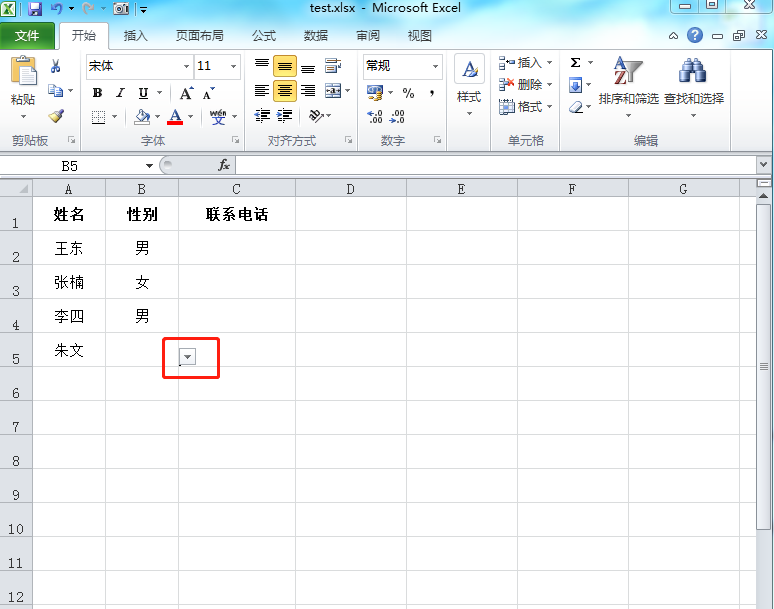Viewport: 774px width, 609px height.
Task: Open the font size dropdown 11
Action: [x=233, y=66]
